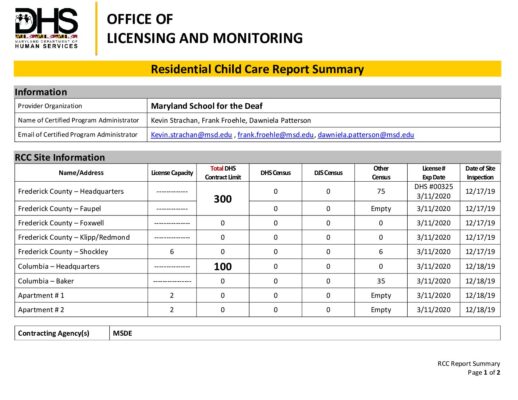Image resolution: width=518 pixels, height=400 pixels.
Task: Click Shockley's License Capacity value '6'
Action: (x=172, y=252)
